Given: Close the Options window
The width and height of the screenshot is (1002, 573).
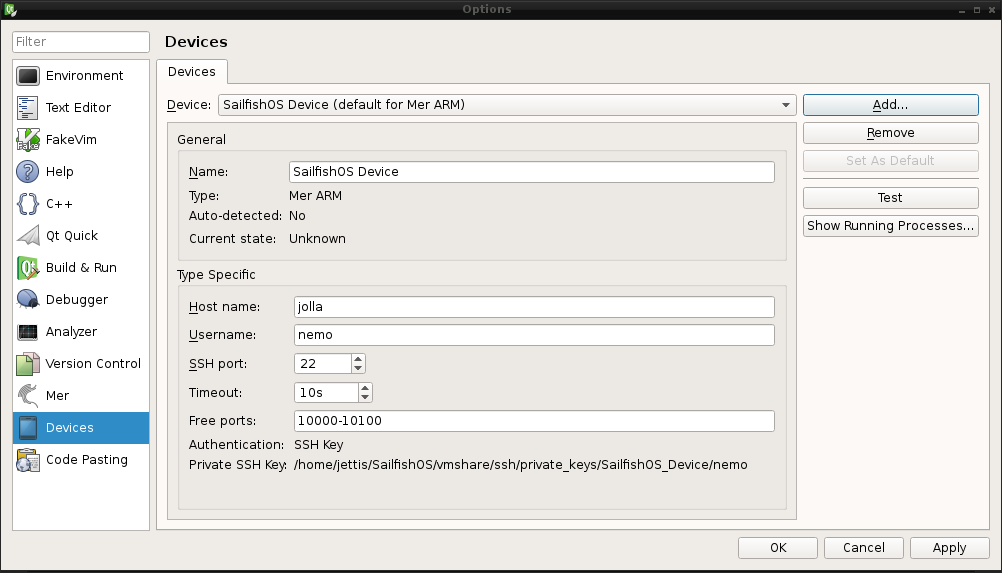Looking at the screenshot, I should [992, 10].
